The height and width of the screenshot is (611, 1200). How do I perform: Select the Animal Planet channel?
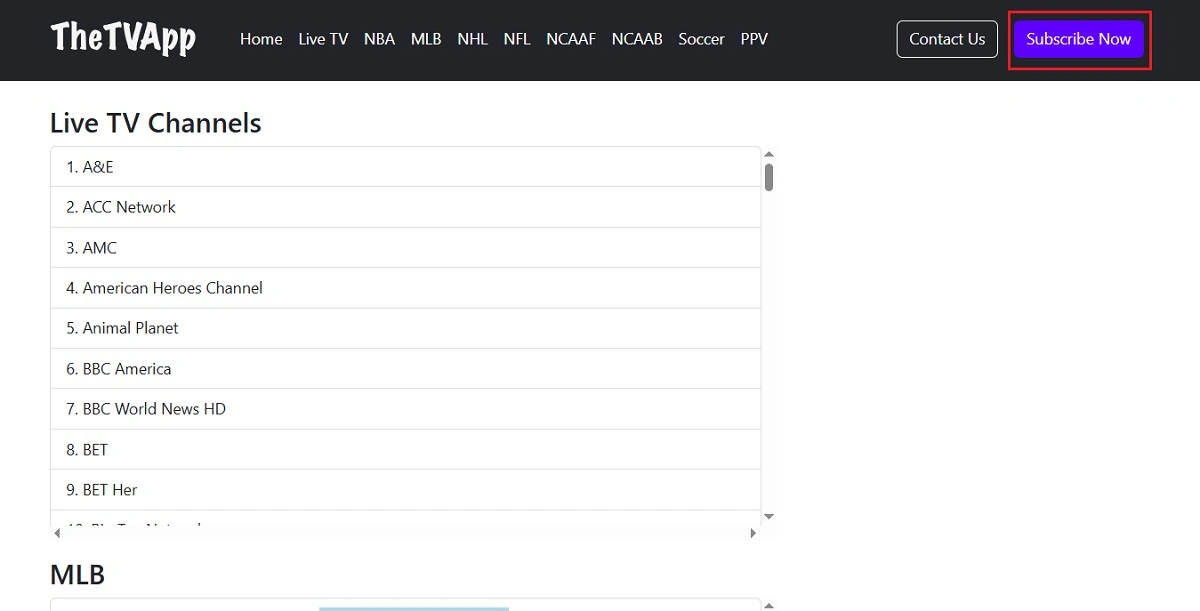(405, 328)
